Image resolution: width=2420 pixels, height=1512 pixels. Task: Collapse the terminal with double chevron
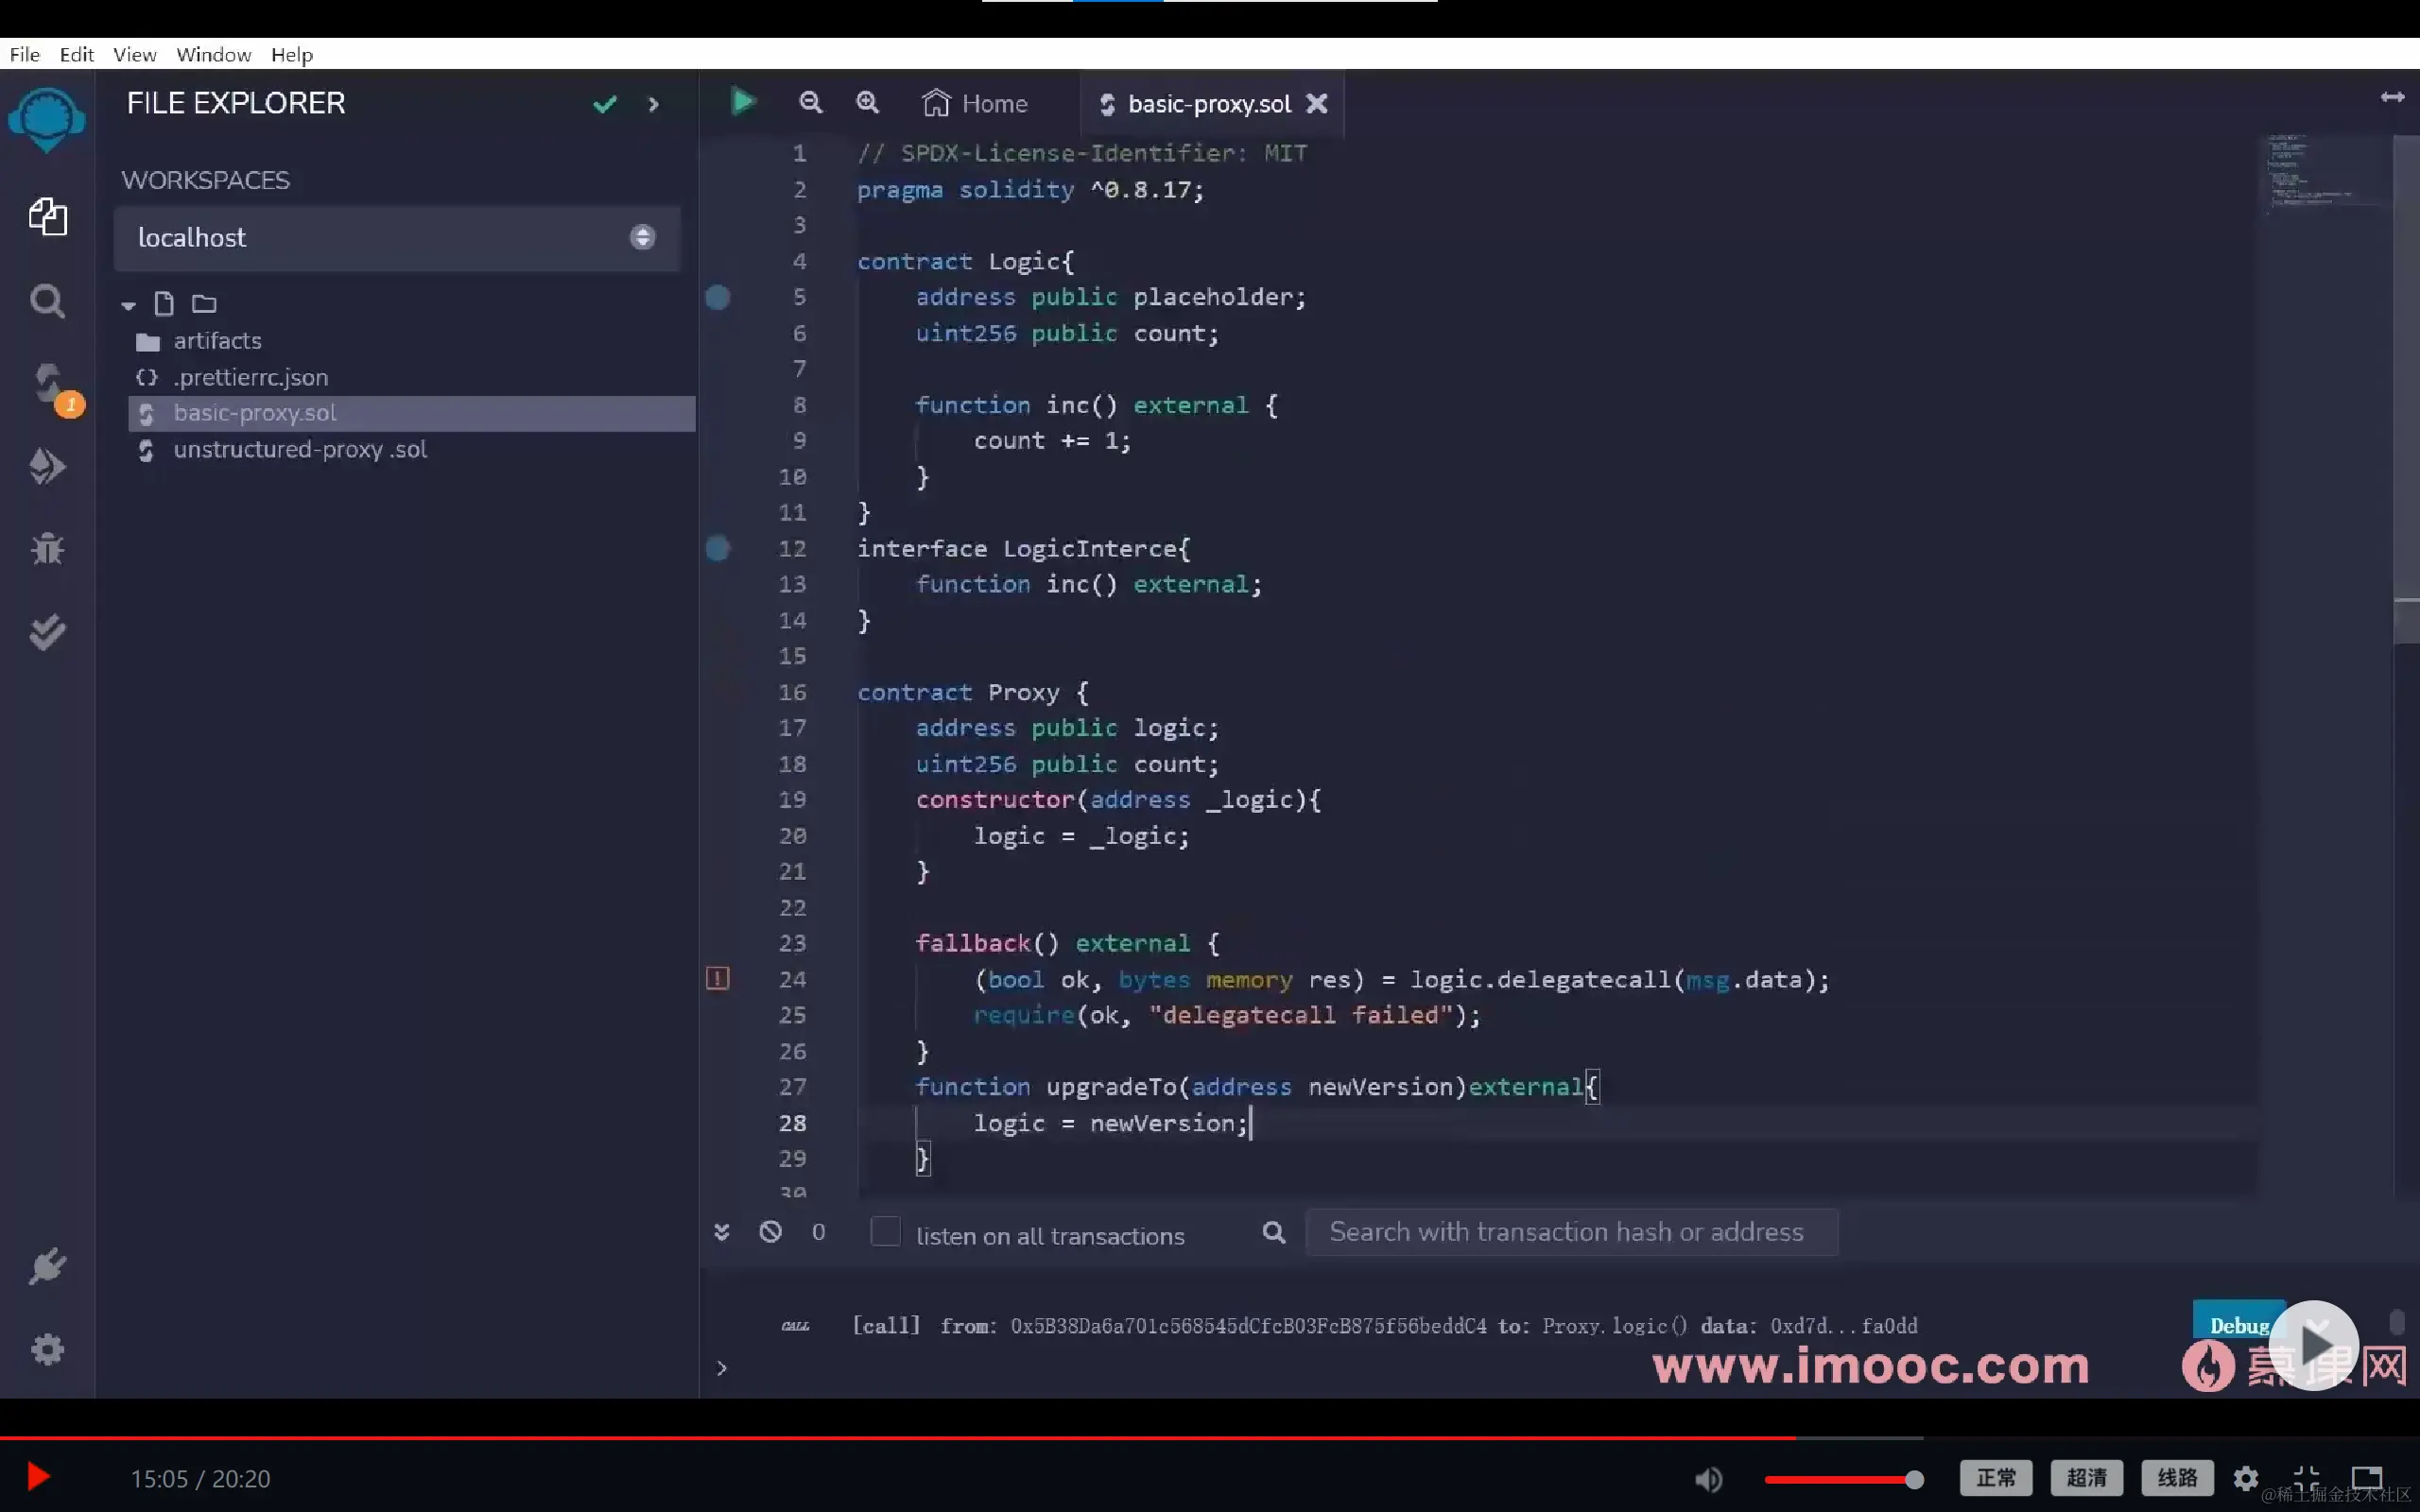[x=721, y=1232]
